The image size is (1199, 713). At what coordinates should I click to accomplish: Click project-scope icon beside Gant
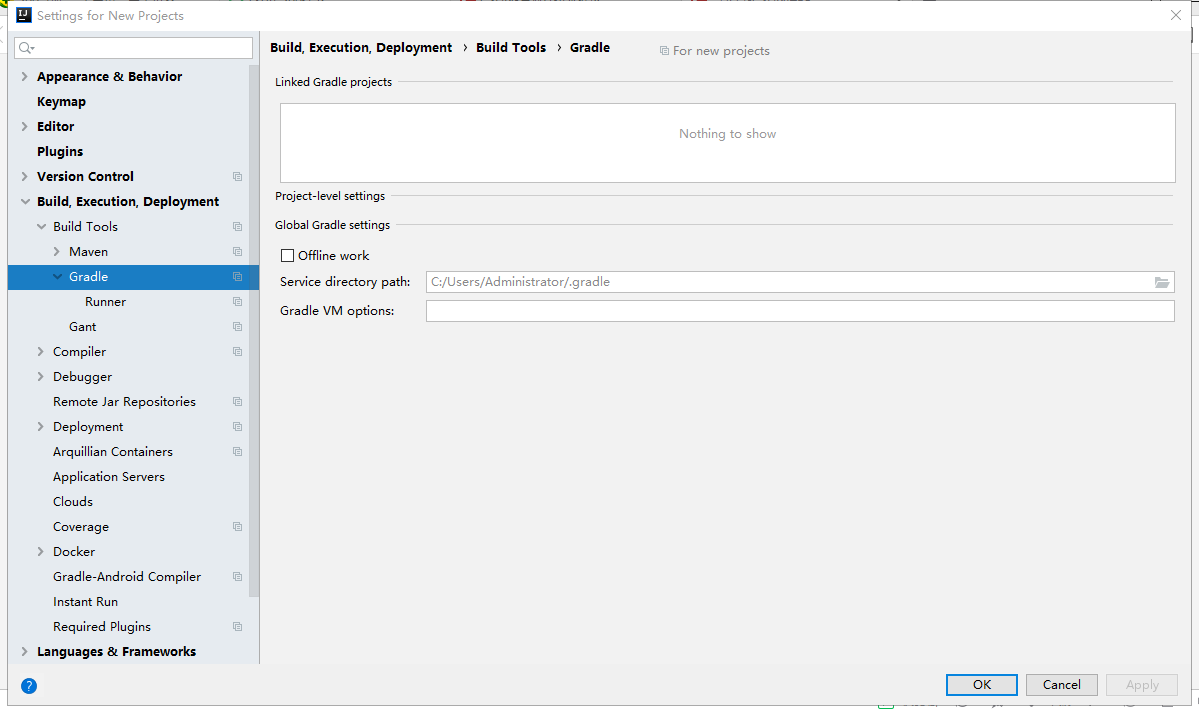[x=238, y=327]
